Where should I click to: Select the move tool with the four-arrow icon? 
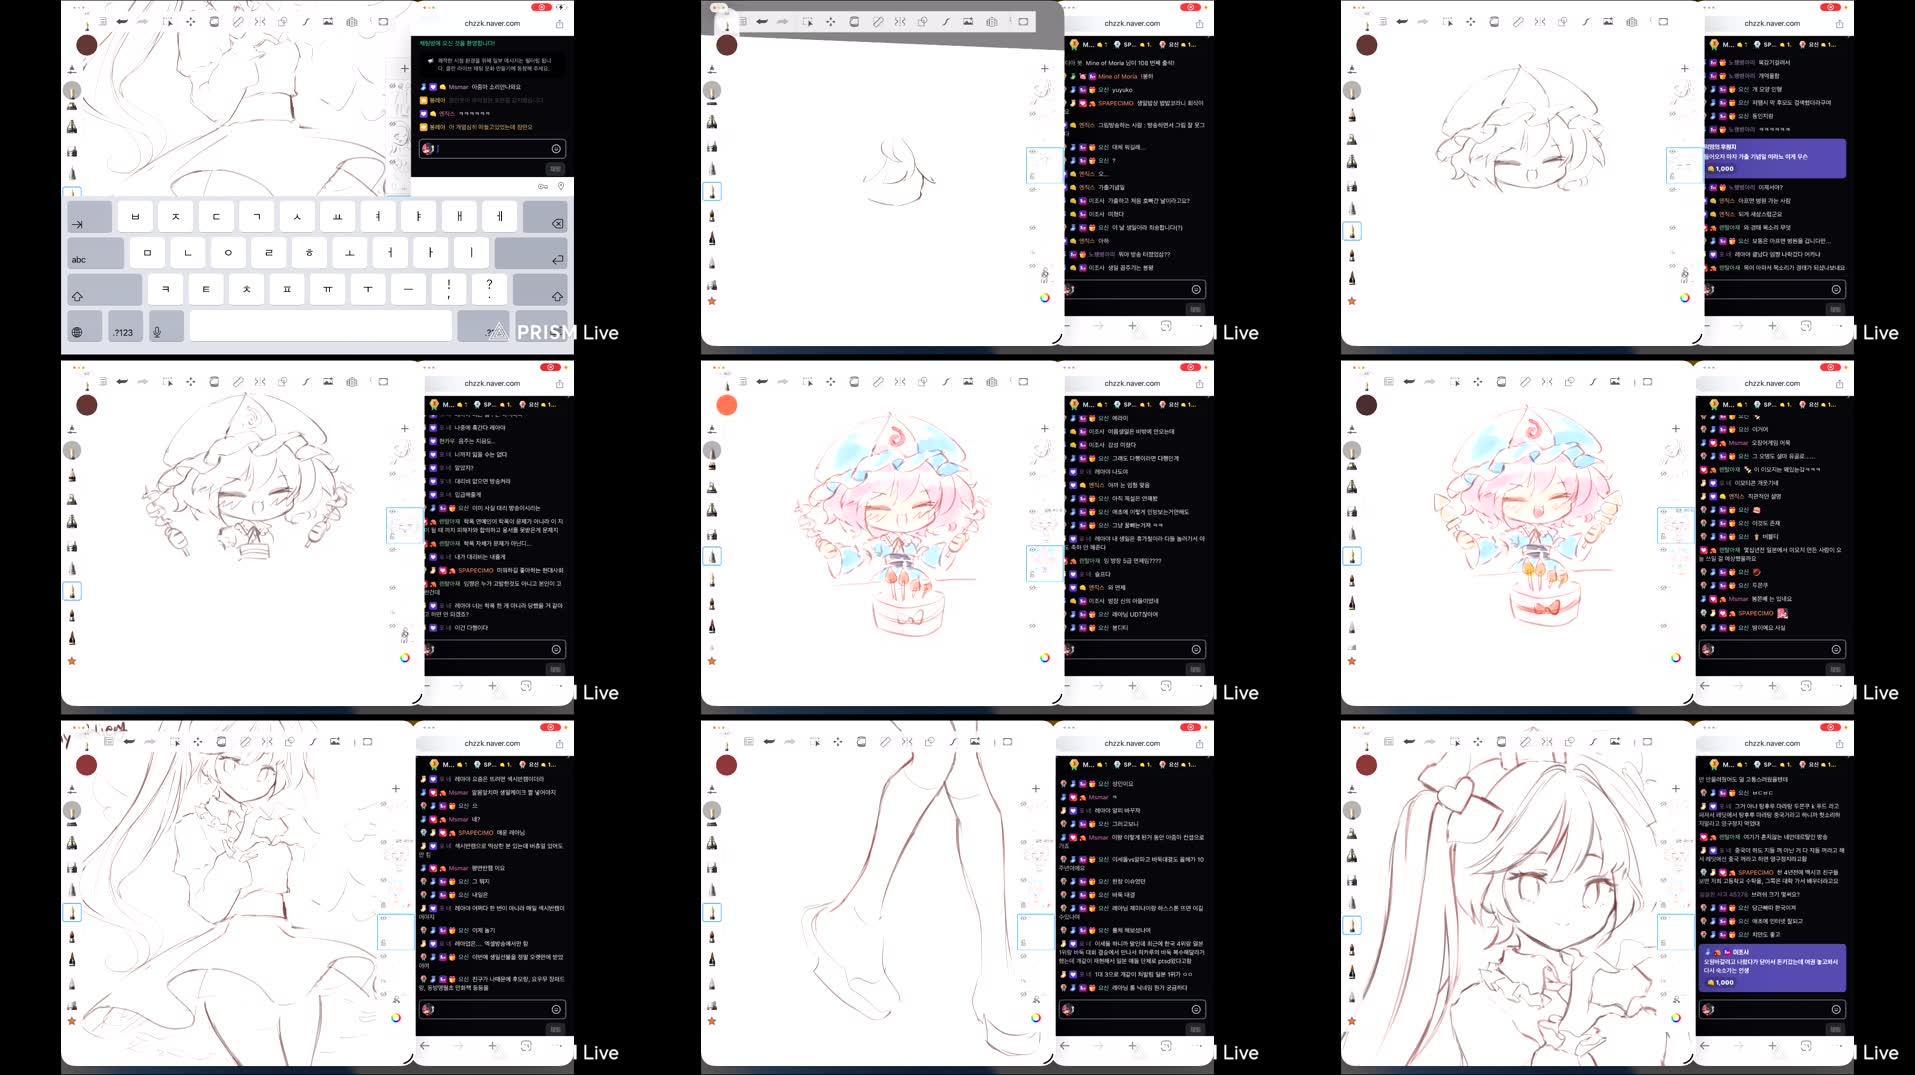[x=192, y=20]
